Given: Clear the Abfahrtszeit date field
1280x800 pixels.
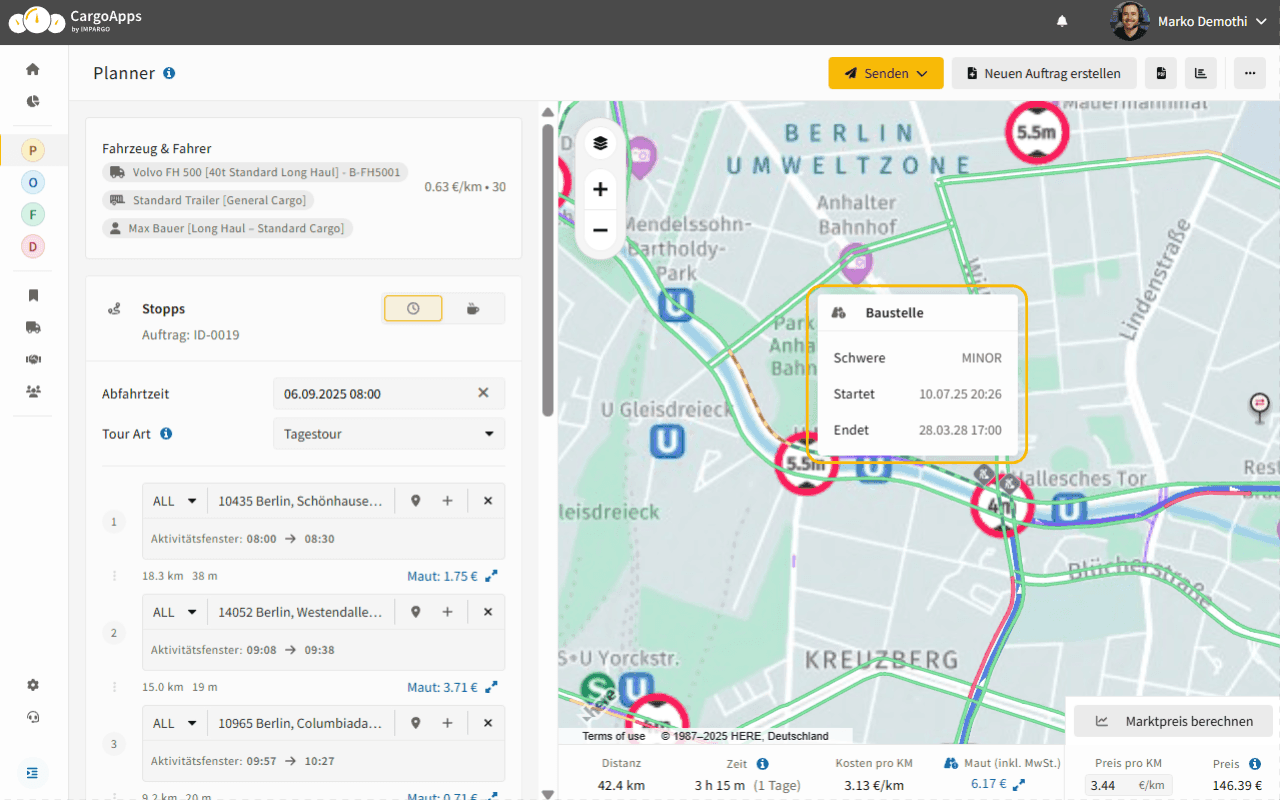Looking at the screenshot, I should [483, 393].
